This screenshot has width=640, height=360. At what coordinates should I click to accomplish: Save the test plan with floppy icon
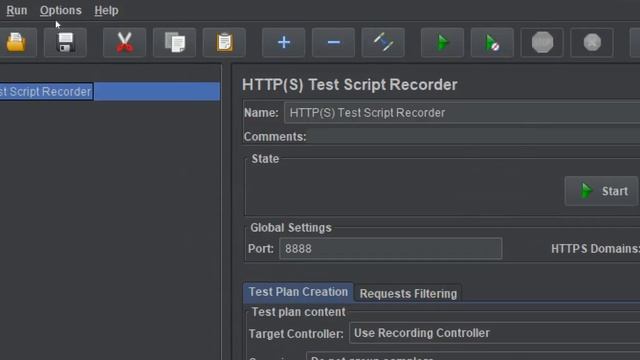coord(65,42)
